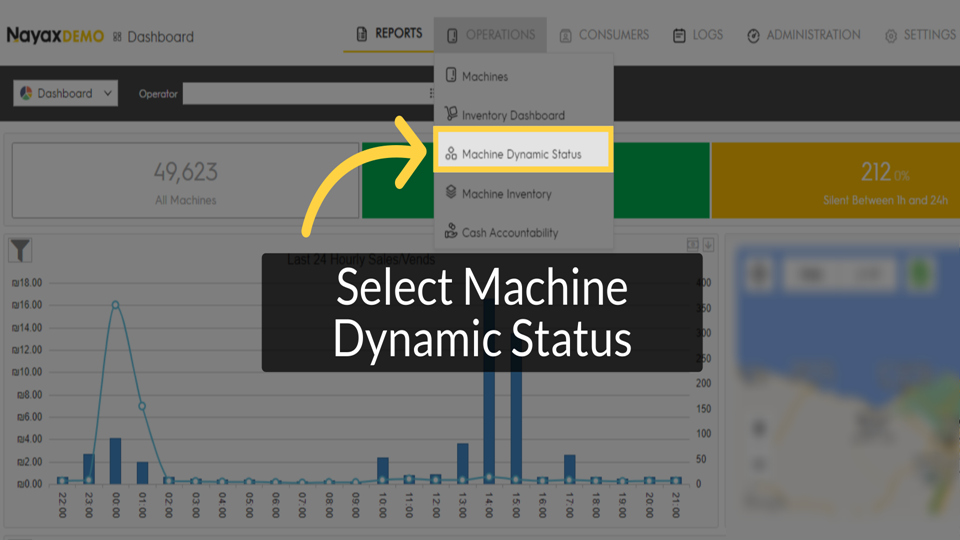
Task: Select Silent Between 1h and 24h card
Action: 835,181
